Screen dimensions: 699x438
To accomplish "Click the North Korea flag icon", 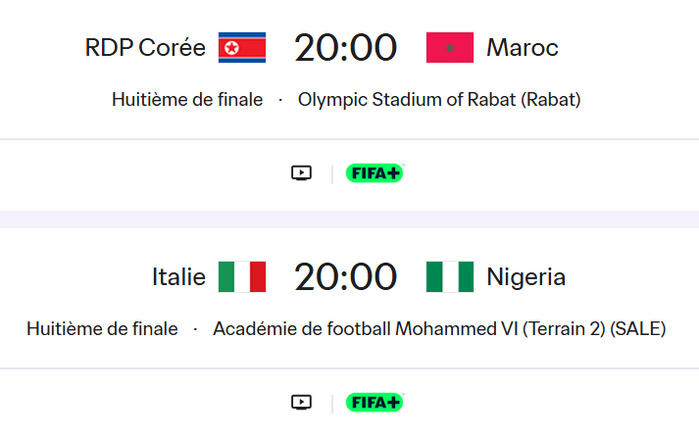I will coord(242,48).
